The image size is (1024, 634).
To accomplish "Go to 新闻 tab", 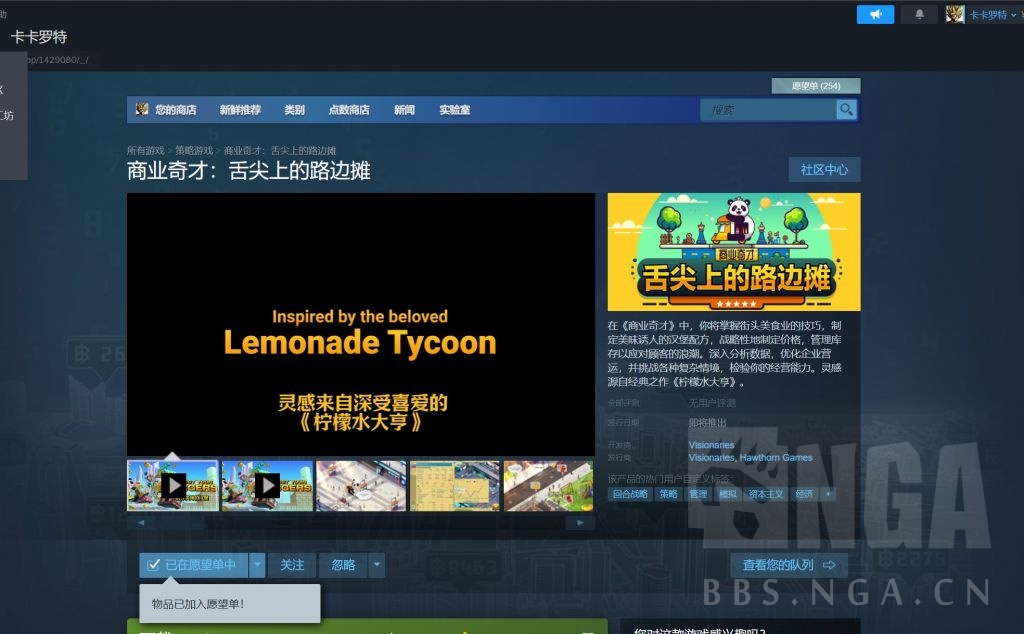I will 404,110.
